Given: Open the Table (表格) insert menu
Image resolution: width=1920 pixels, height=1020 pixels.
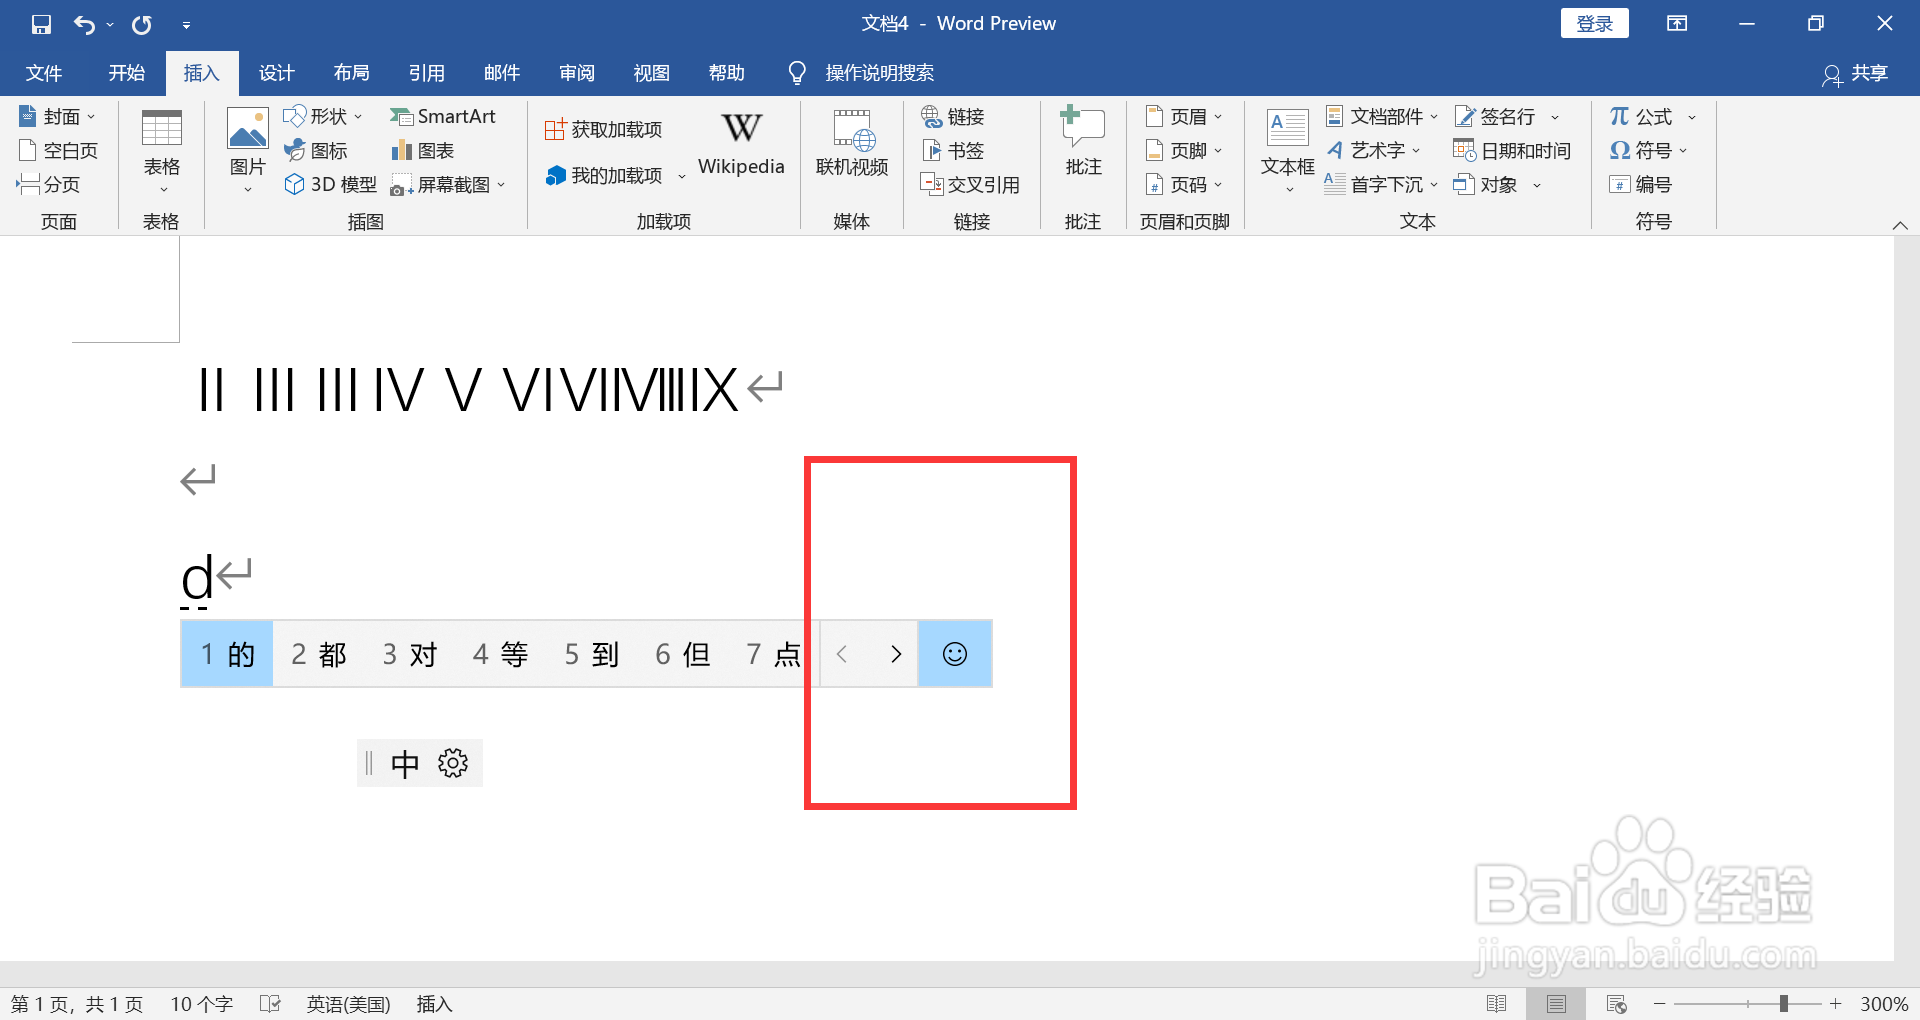Looking at the screenshot, I should [161, 152].
